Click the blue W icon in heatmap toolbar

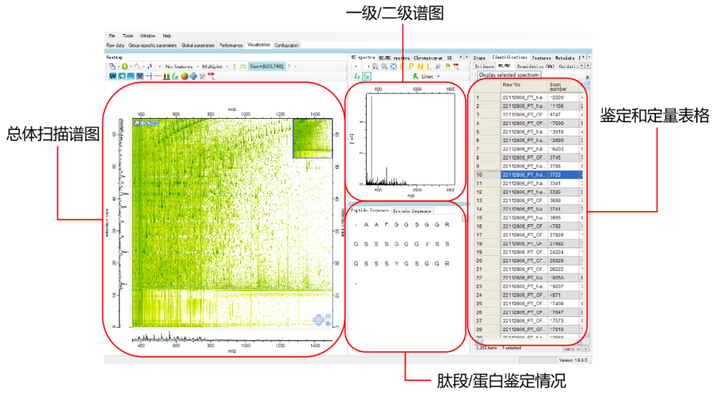(112, 76)
